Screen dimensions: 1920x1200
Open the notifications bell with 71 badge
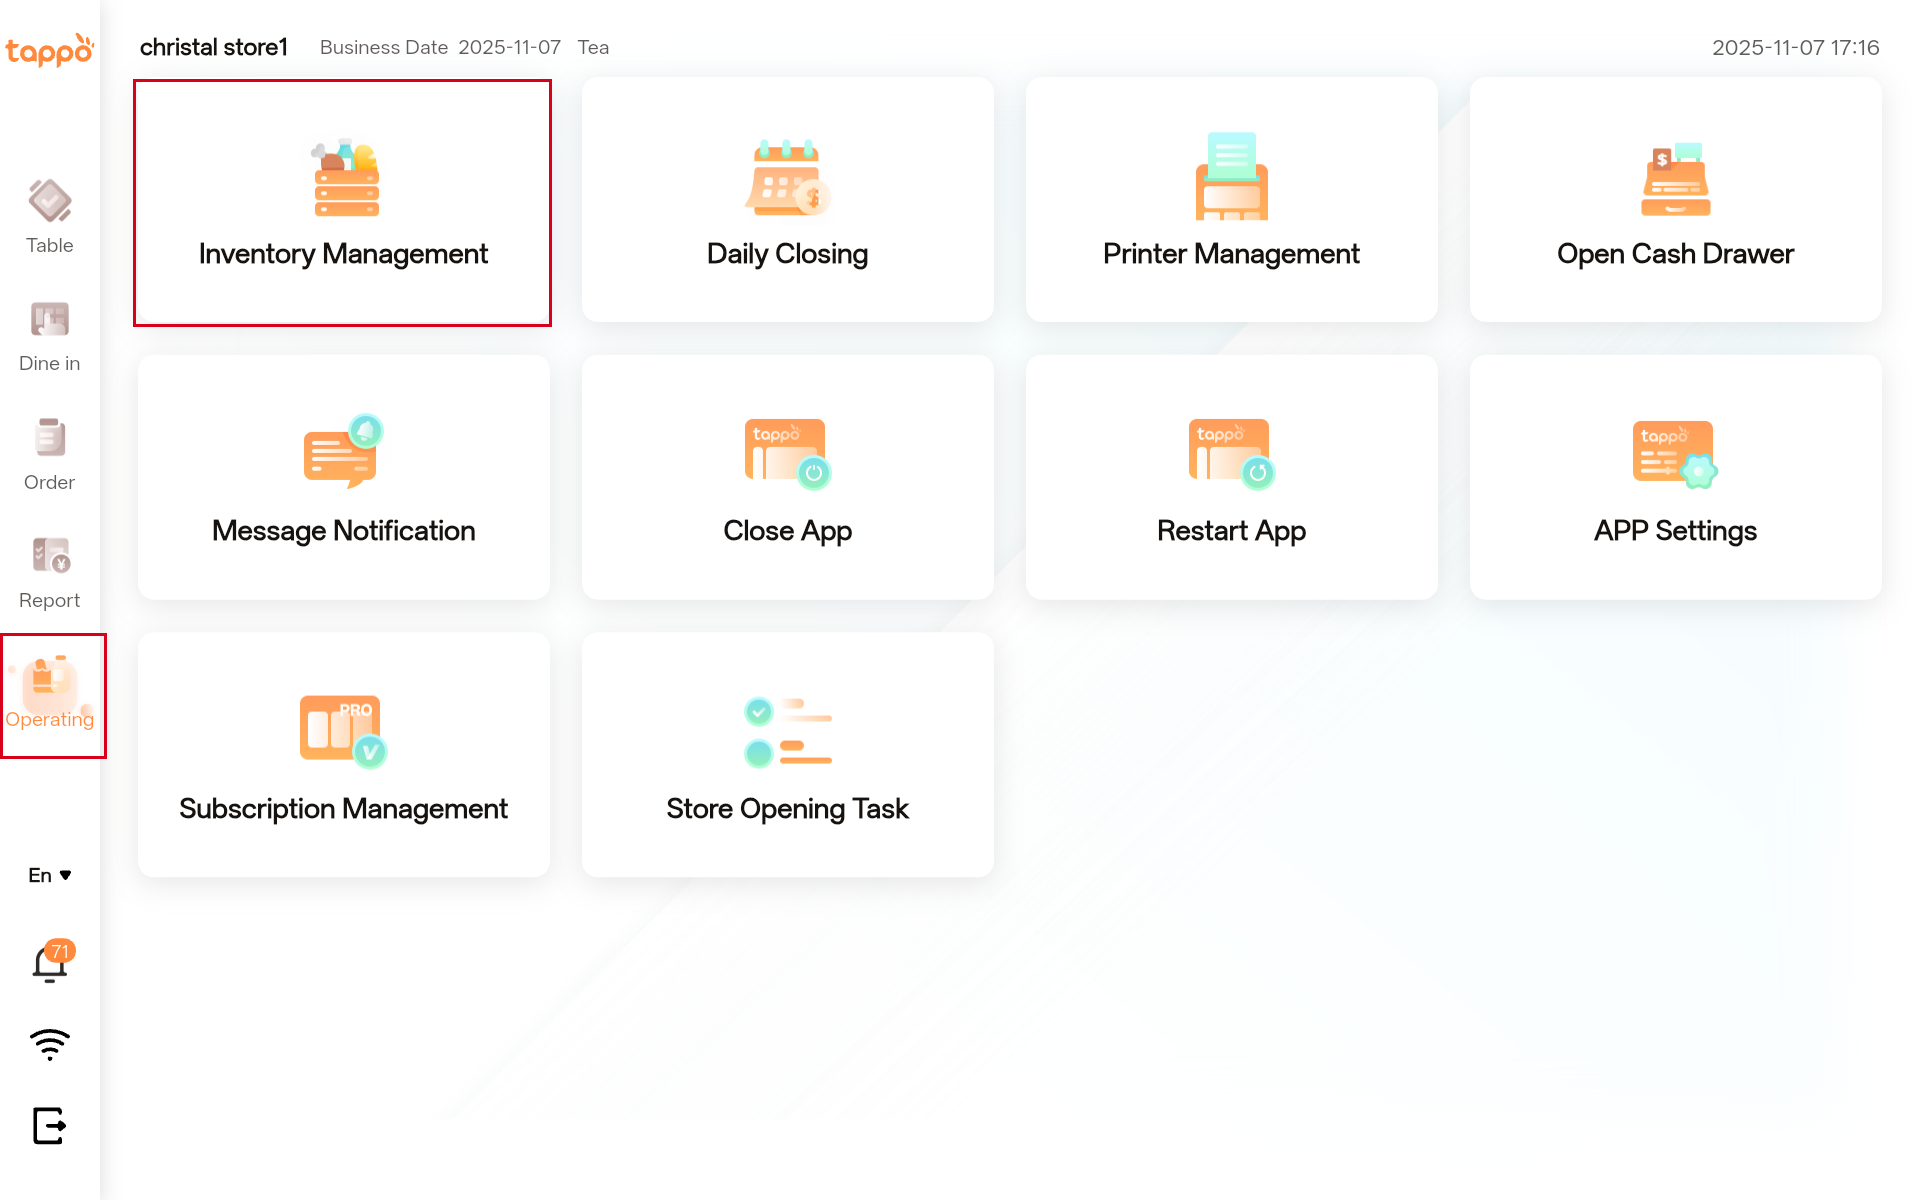[x=49, y=964]
